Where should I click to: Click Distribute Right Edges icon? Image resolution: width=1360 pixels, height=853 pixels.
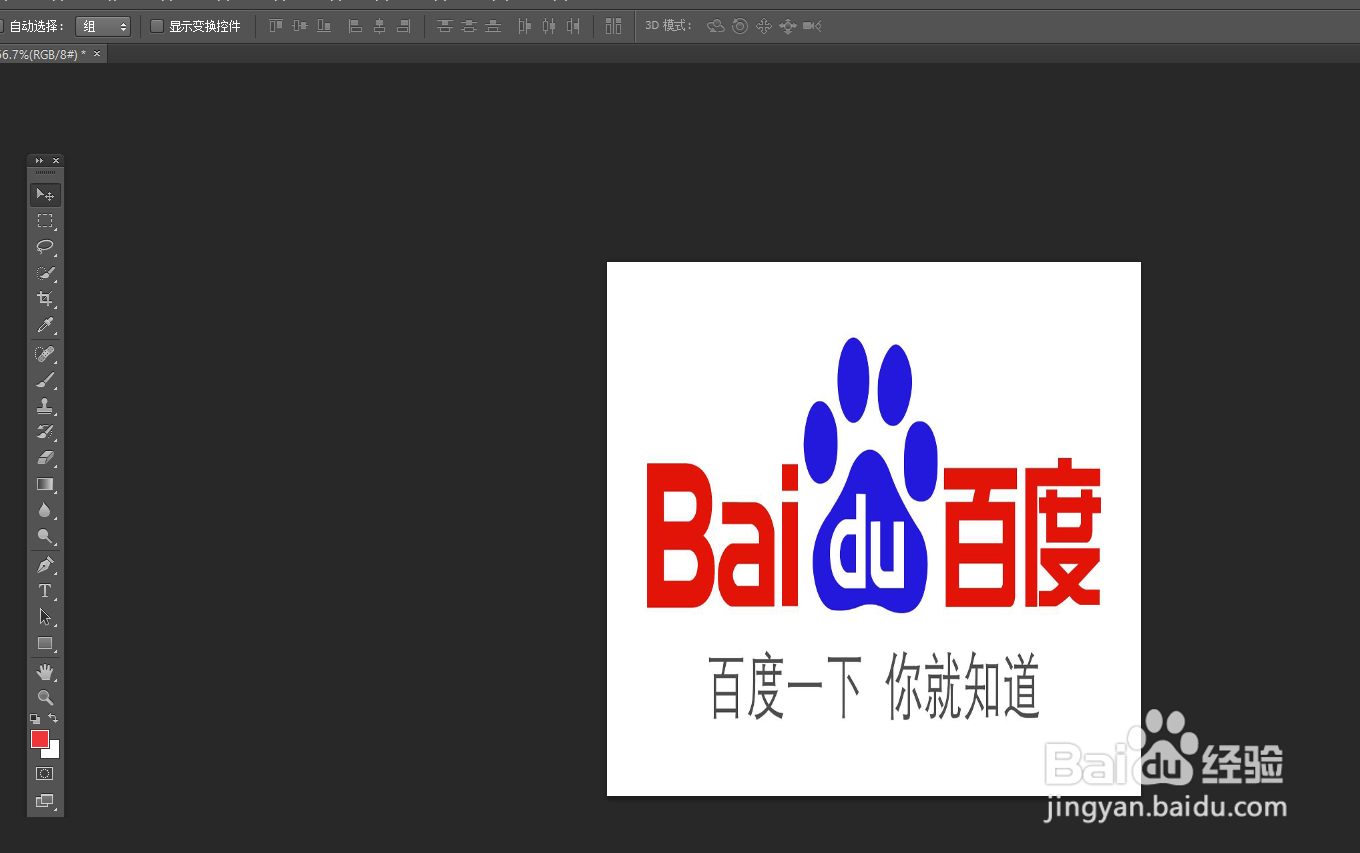coord(572,26)
